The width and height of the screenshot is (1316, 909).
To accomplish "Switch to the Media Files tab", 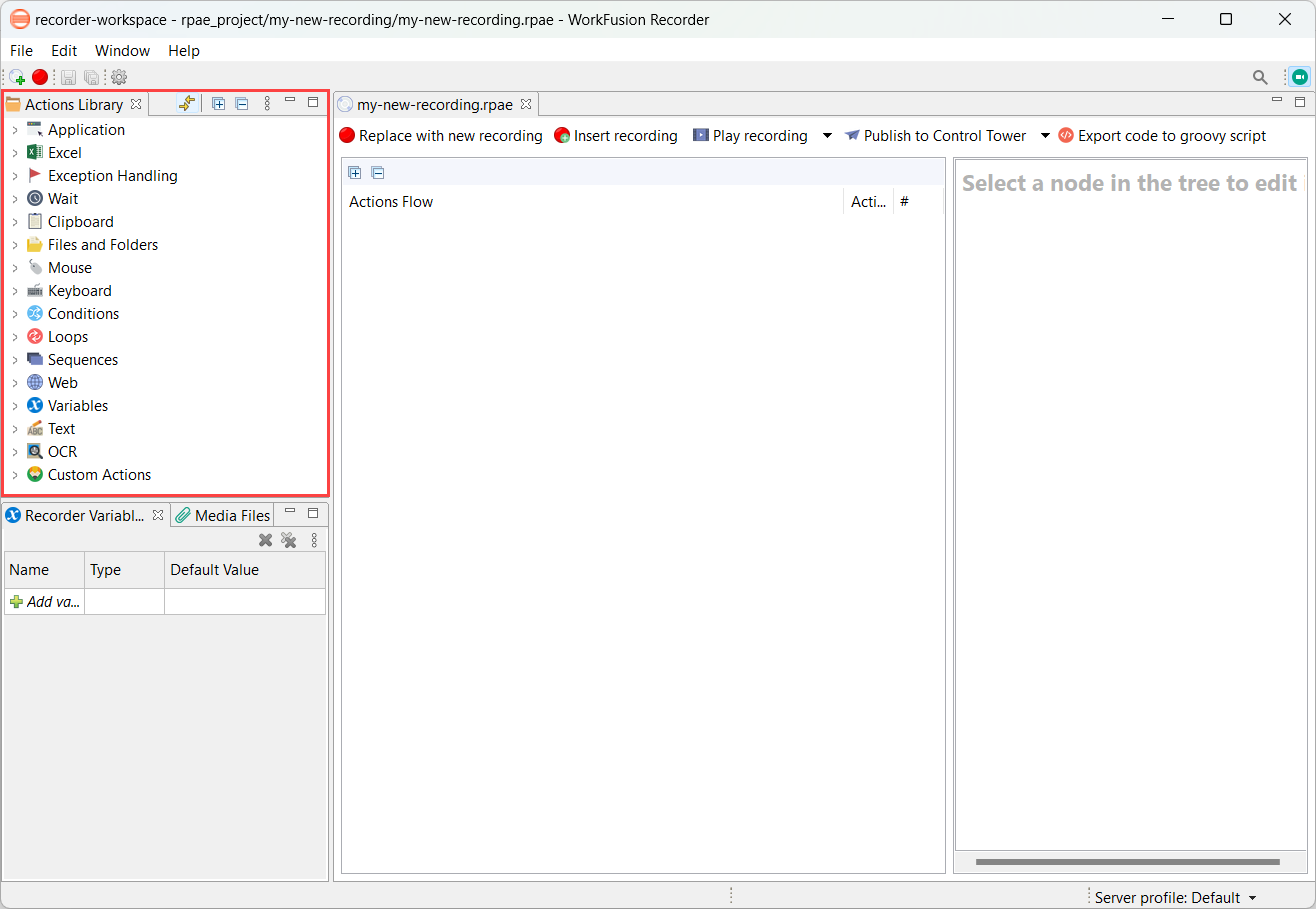I will coord(222,515).
